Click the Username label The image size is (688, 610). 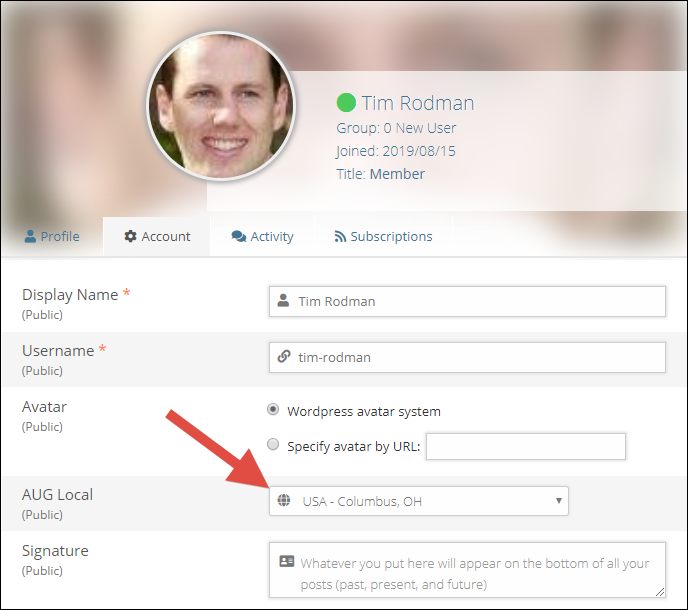pos(58,351)
